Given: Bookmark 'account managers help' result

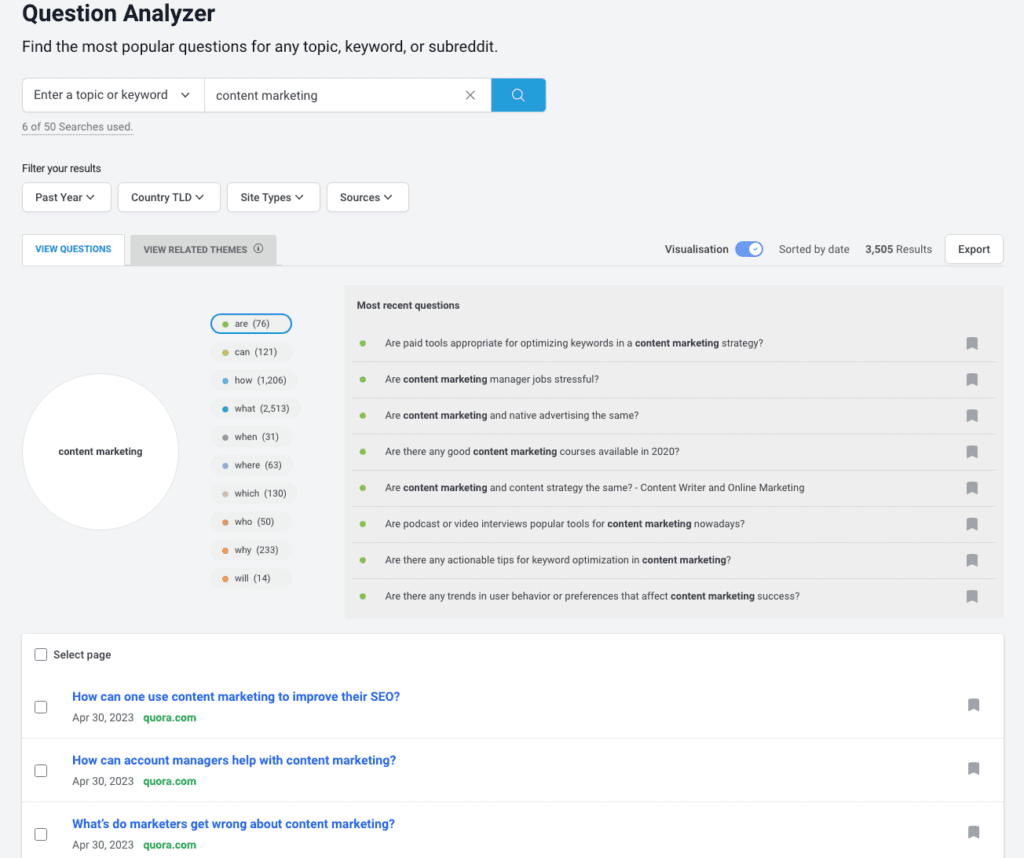Looking at the screenshot, I should [973, 769].
